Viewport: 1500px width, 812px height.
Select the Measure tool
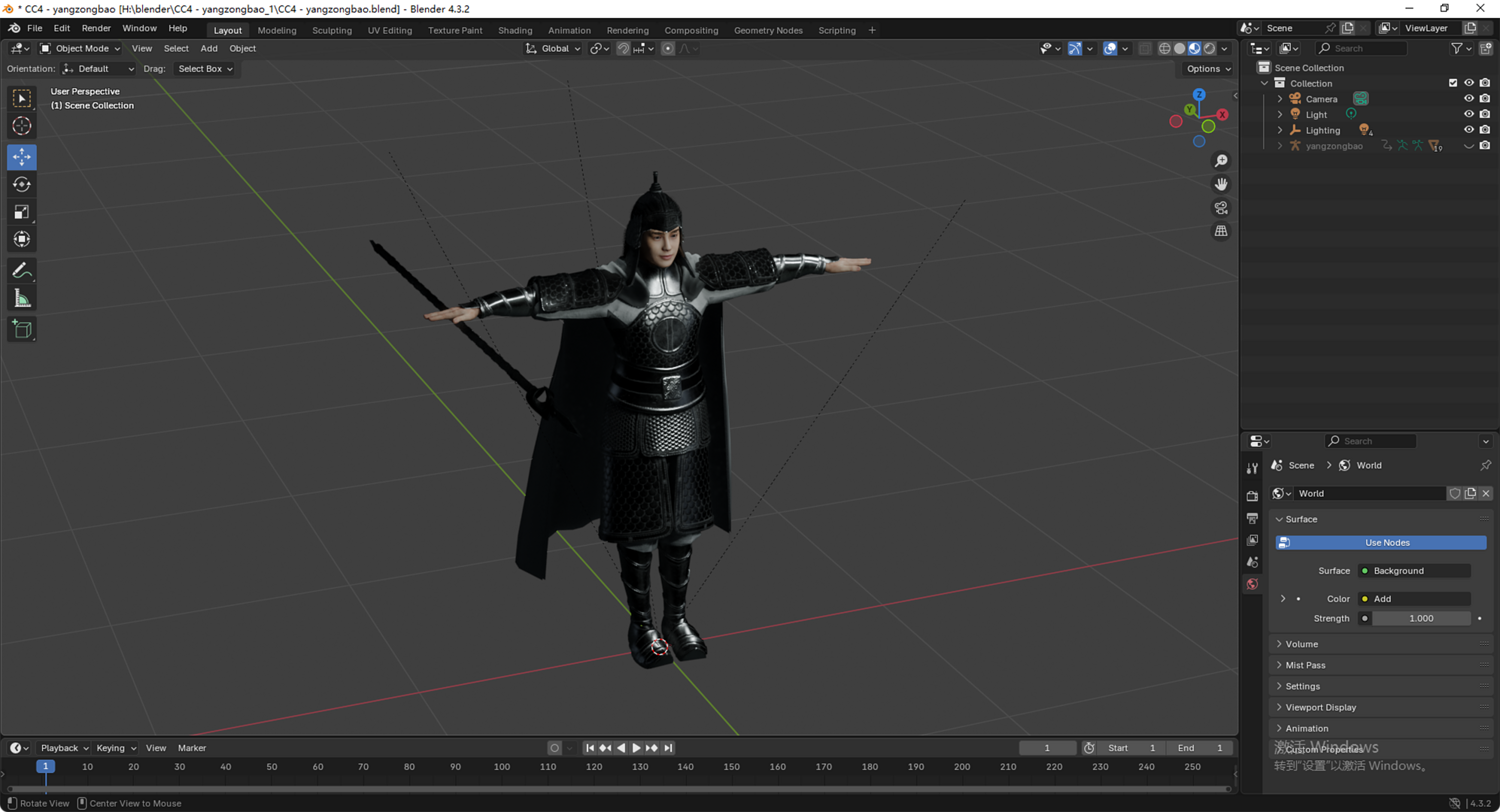coord(22,298)
